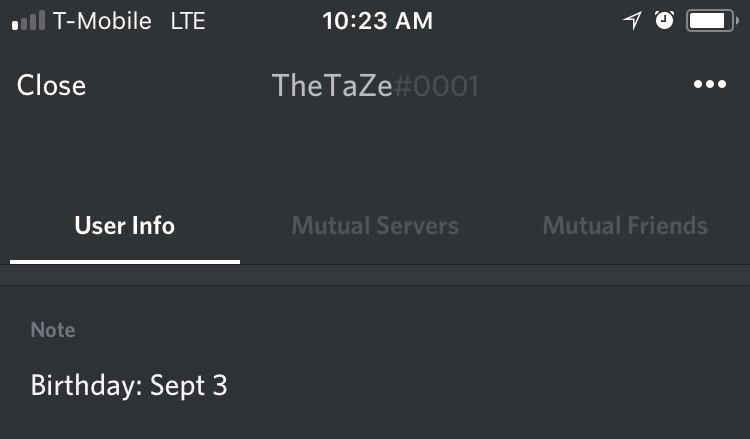Viewport: 750px width, 439px height.
Task: Tap the white underline beneath User Info
Action: [x=124, y=261]
